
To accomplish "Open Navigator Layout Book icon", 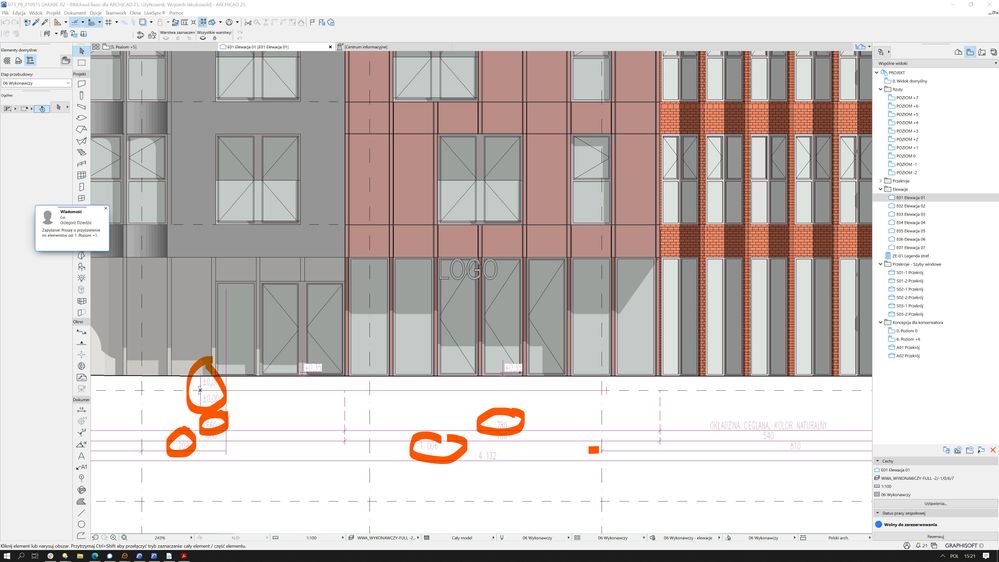I will point(982,52).
